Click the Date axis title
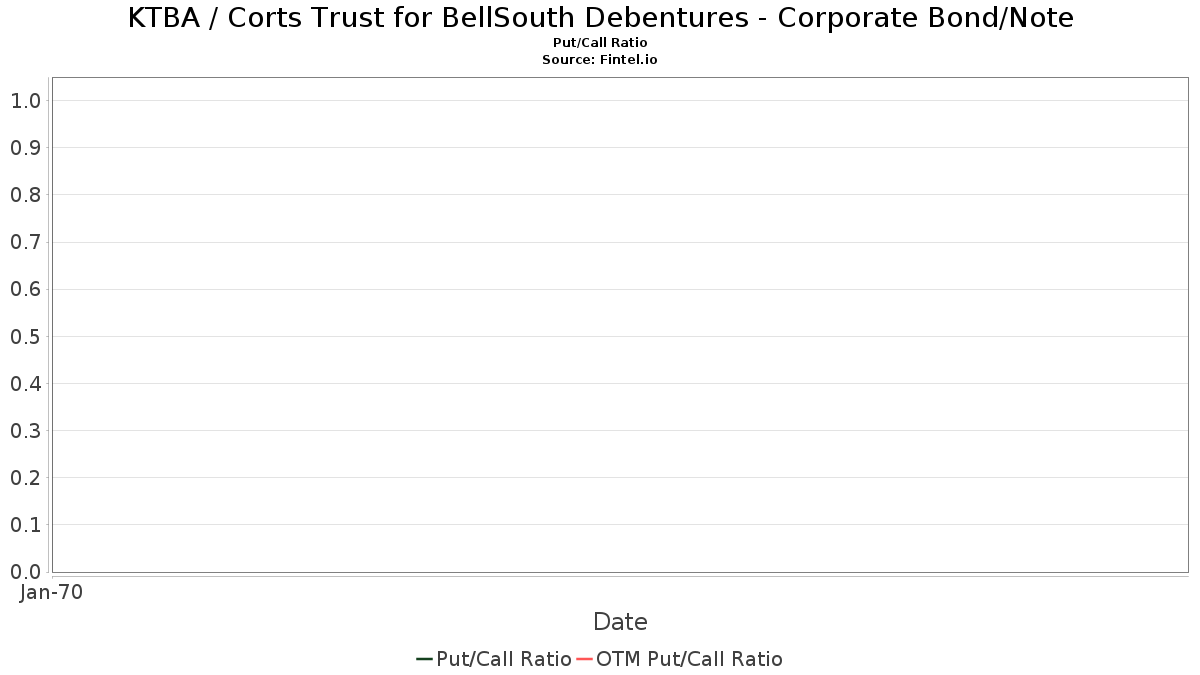The height and width of the screenshot is (675, 1200). (x=620, y=622)
